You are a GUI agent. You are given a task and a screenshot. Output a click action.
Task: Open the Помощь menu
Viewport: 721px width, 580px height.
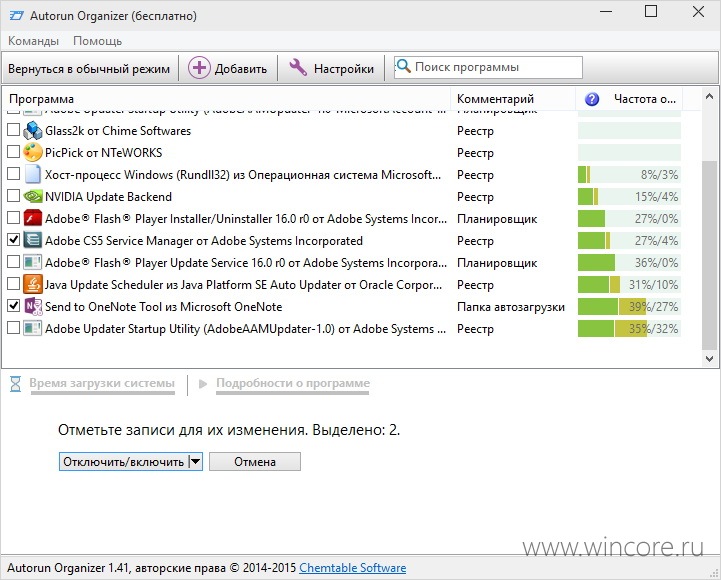(x=97, y=41)
